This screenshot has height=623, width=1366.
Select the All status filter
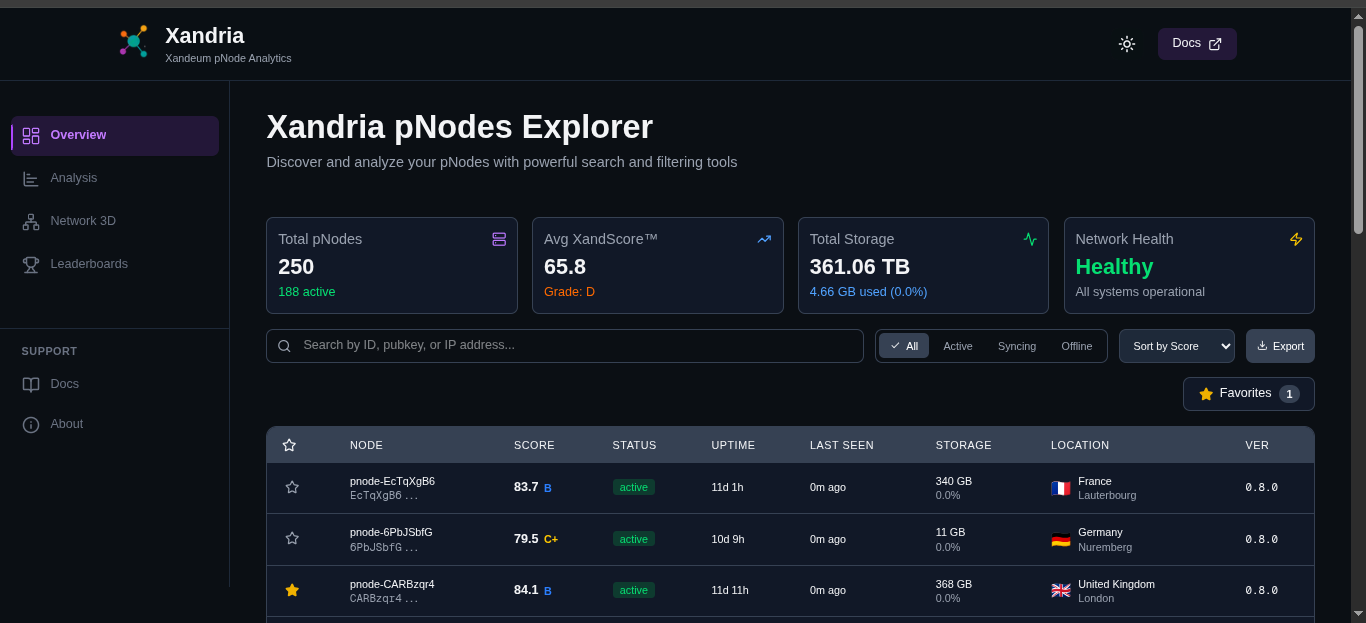point(904,346)
